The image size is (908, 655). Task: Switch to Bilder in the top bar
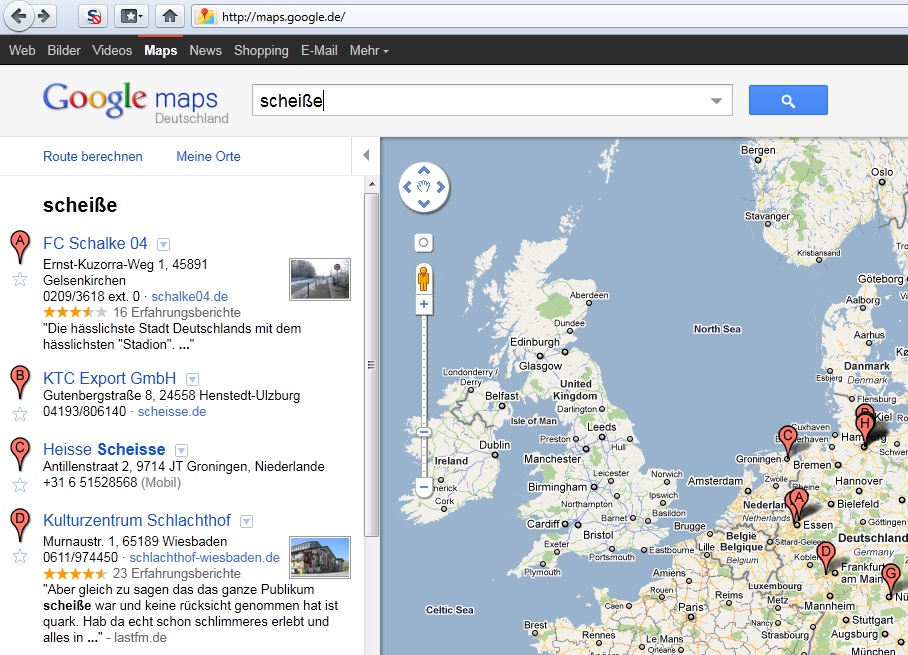pyautogui.click(x=64, y=50)
